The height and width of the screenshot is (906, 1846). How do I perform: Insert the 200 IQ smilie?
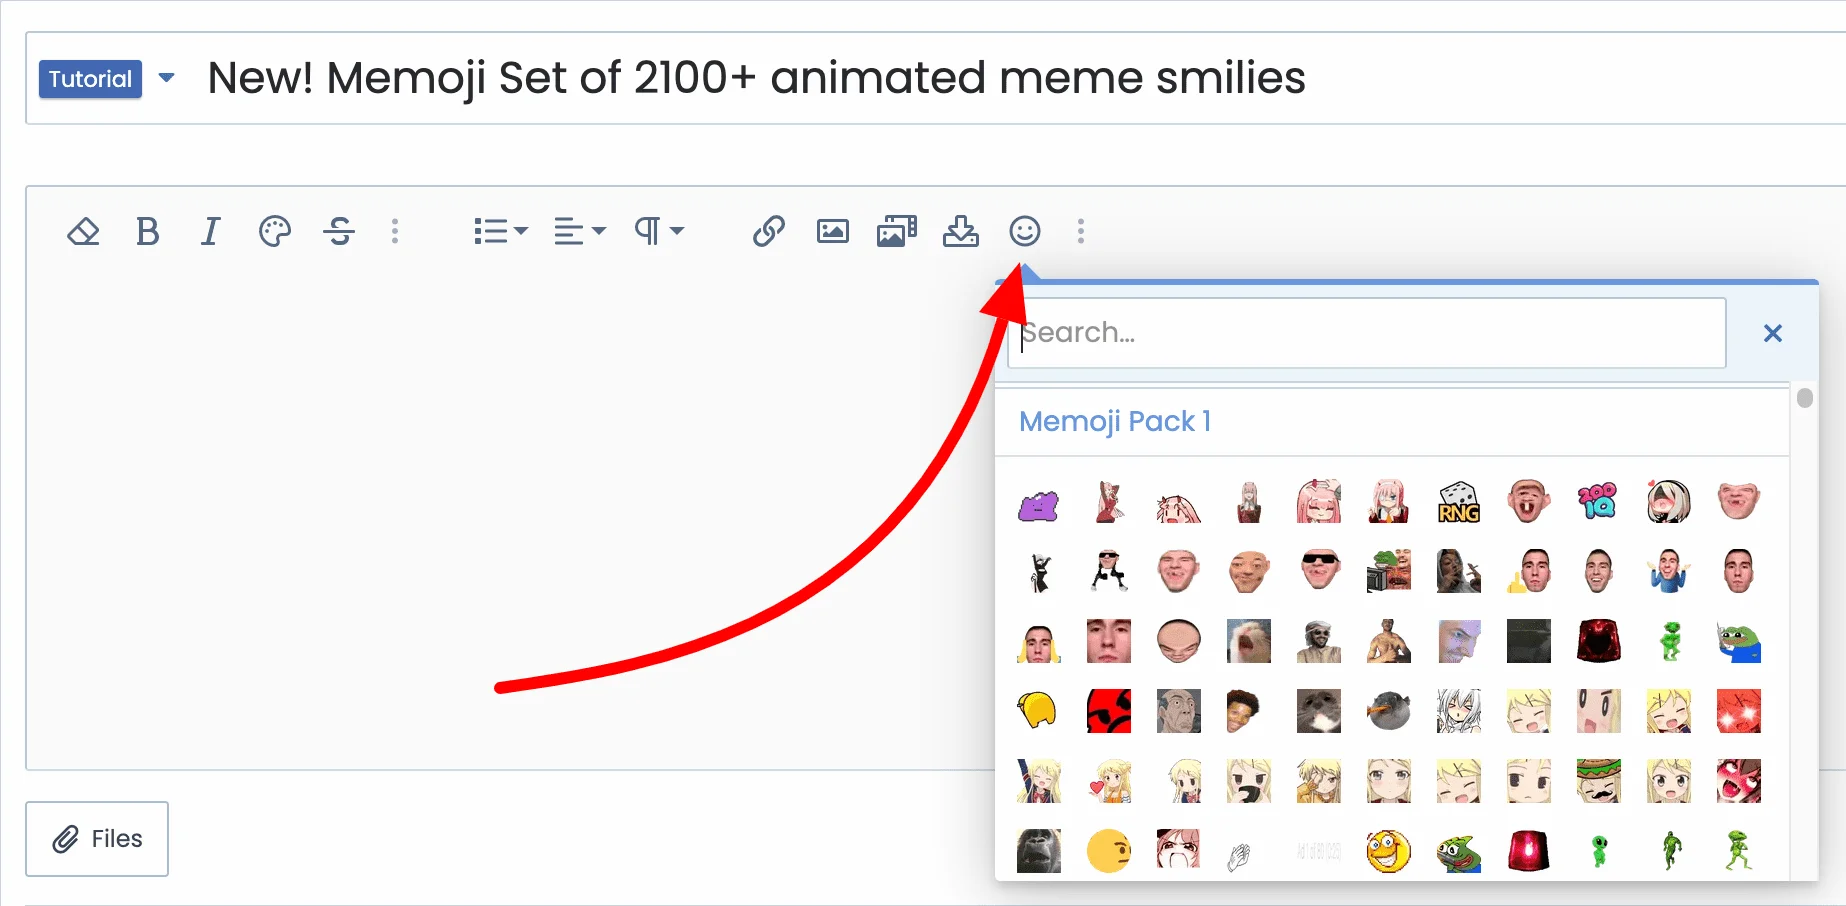(x=1599, y=503)
